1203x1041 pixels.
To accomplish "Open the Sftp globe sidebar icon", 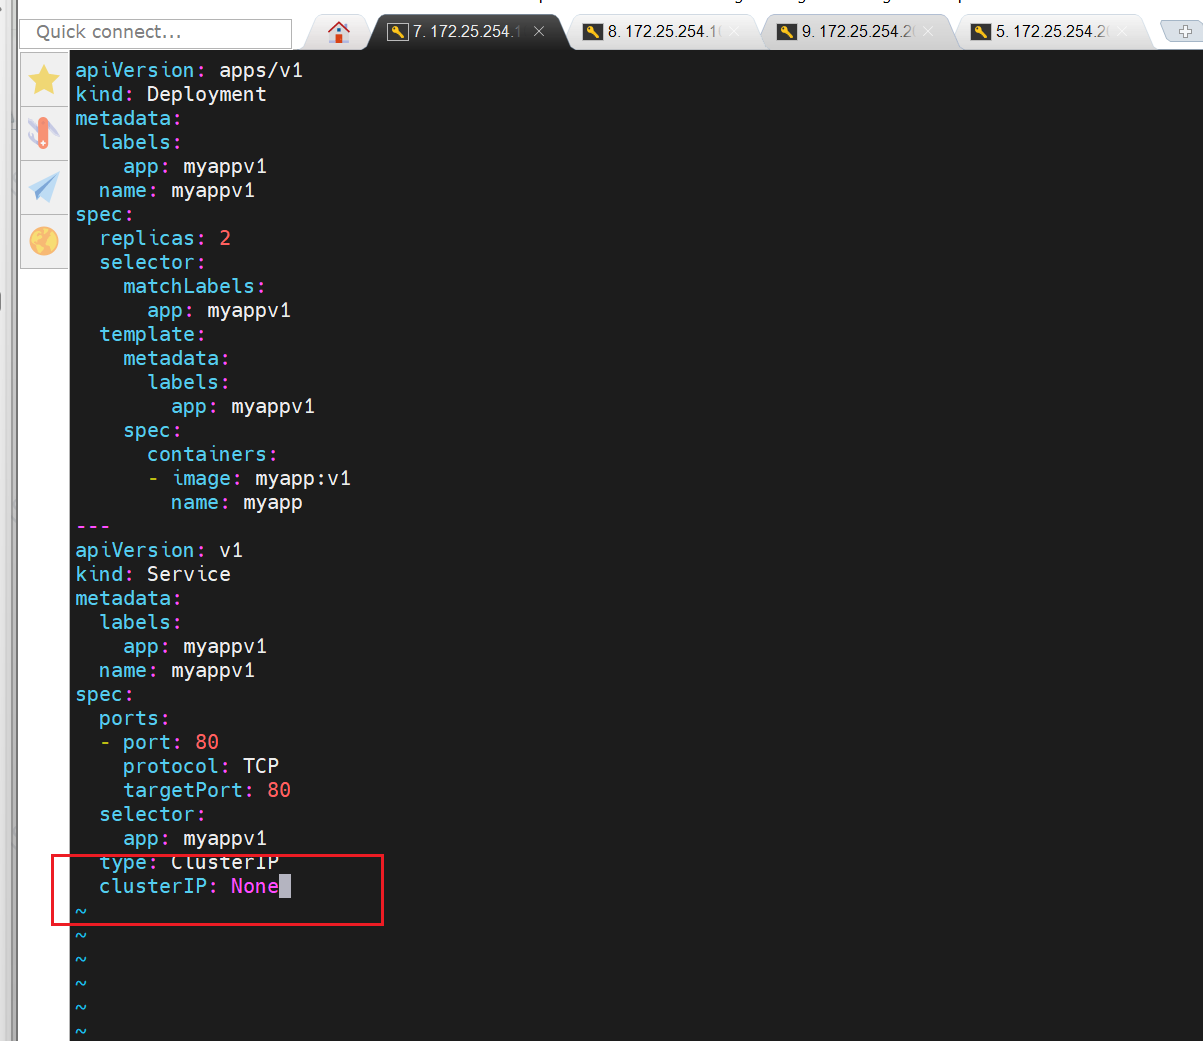I will pyautogui.click(x=44, y=241).
